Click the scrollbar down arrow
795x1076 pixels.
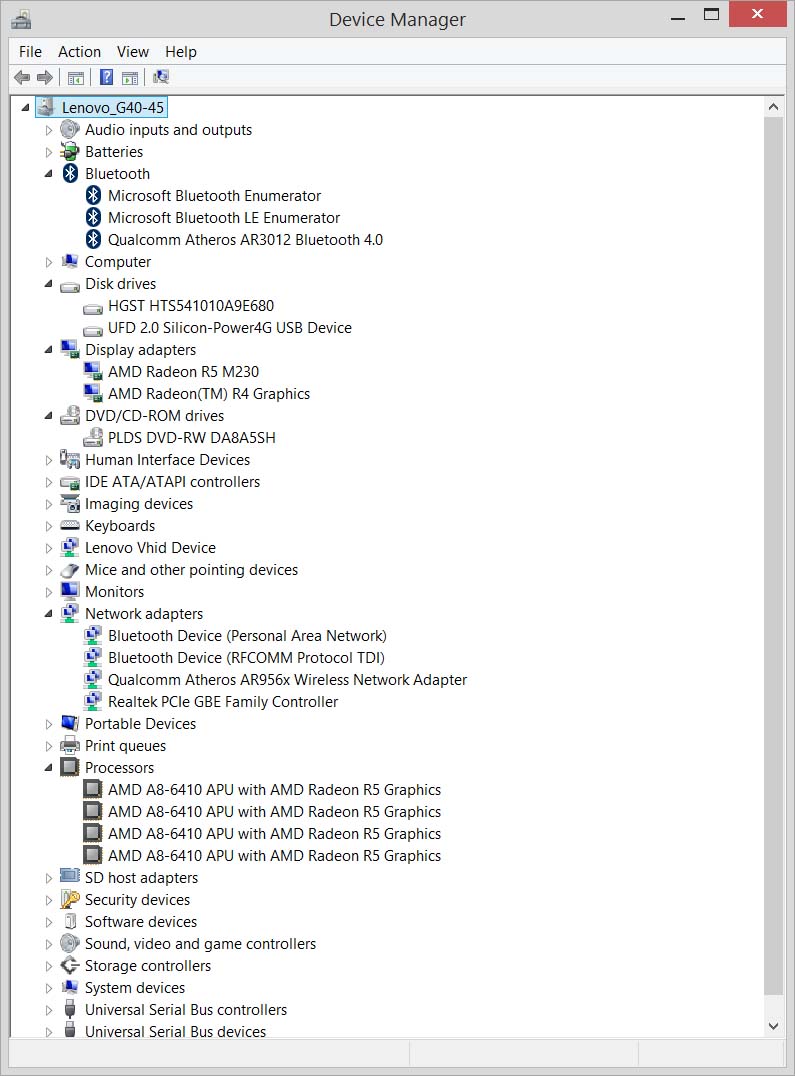[x=773, y=1026]
